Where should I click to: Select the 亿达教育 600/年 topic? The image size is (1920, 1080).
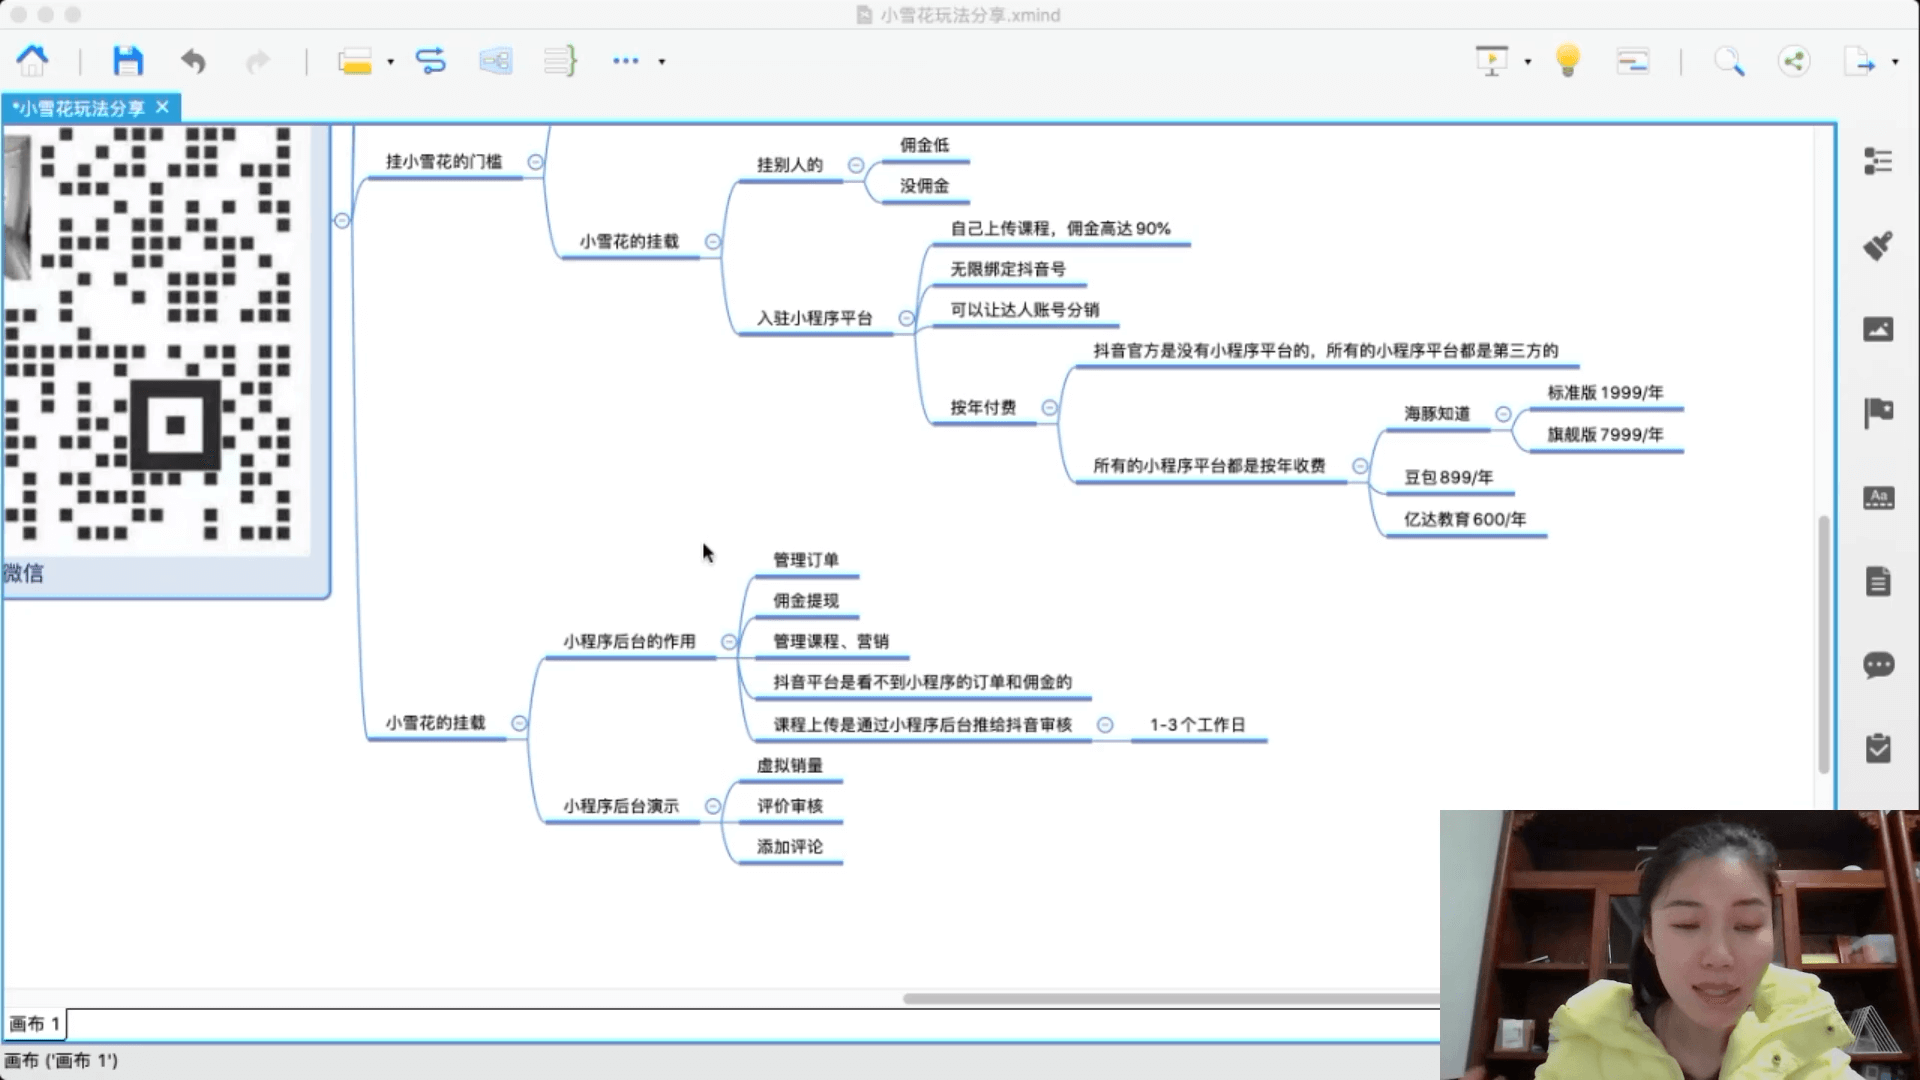1465,520
